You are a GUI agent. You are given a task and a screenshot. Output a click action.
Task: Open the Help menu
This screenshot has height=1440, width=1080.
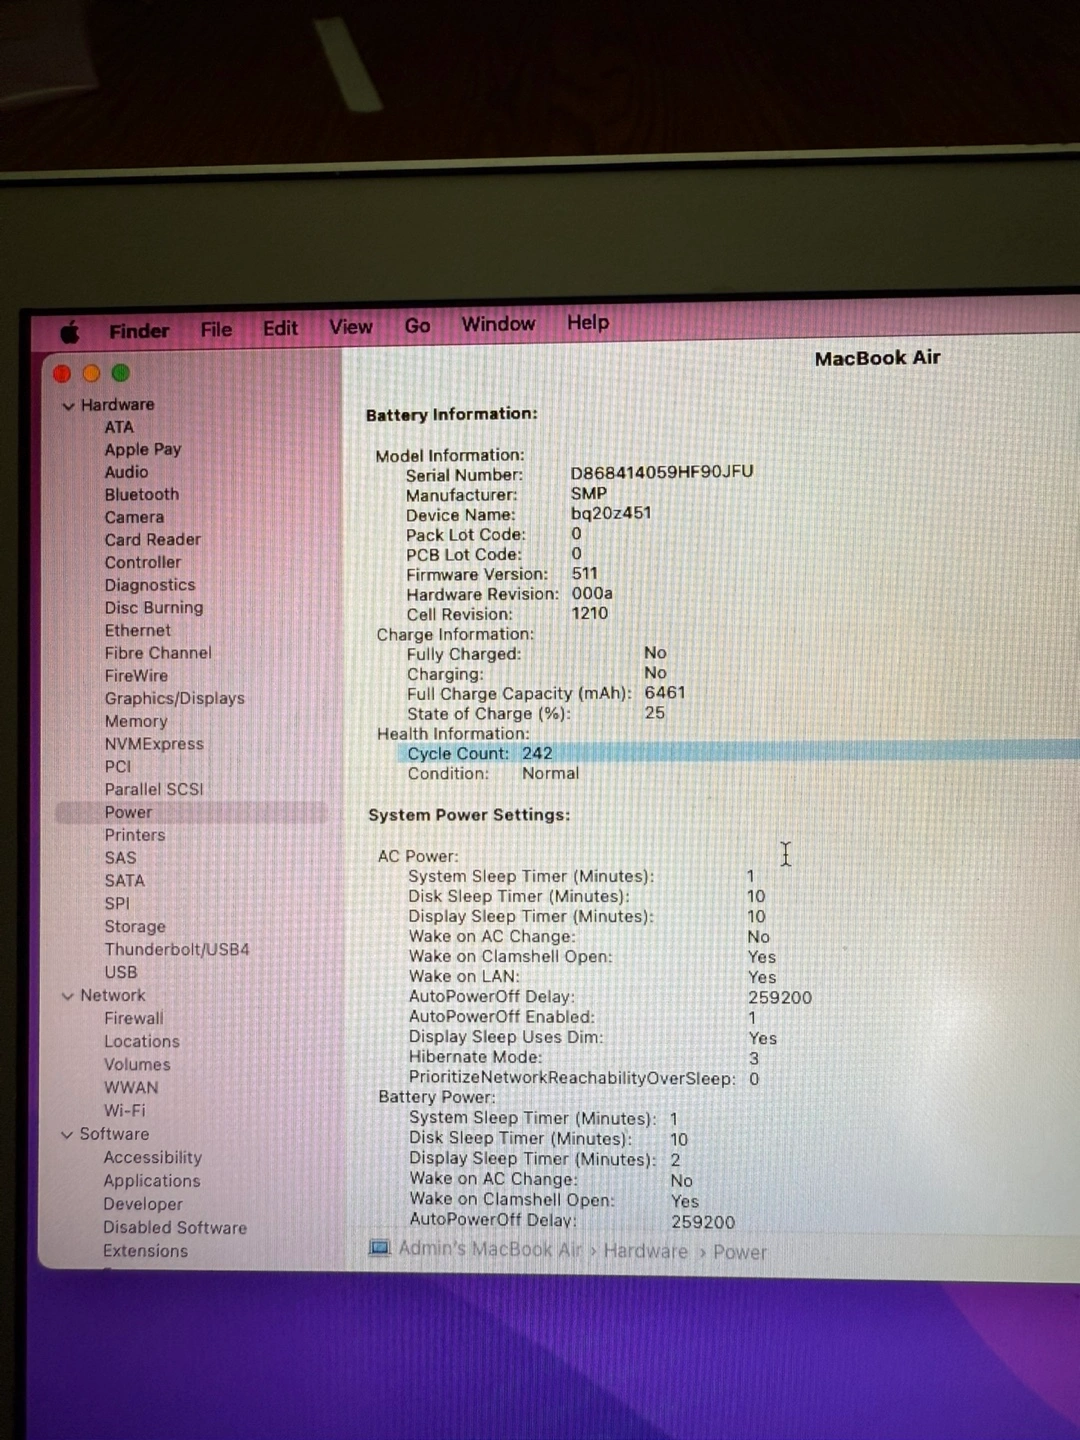(x=588, y=322)
